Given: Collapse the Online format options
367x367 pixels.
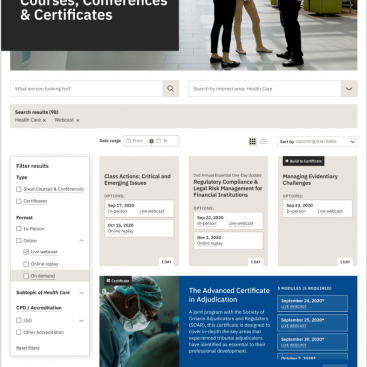Looking at the screenshot, I should pyautogui.click(x=81, y=241).
